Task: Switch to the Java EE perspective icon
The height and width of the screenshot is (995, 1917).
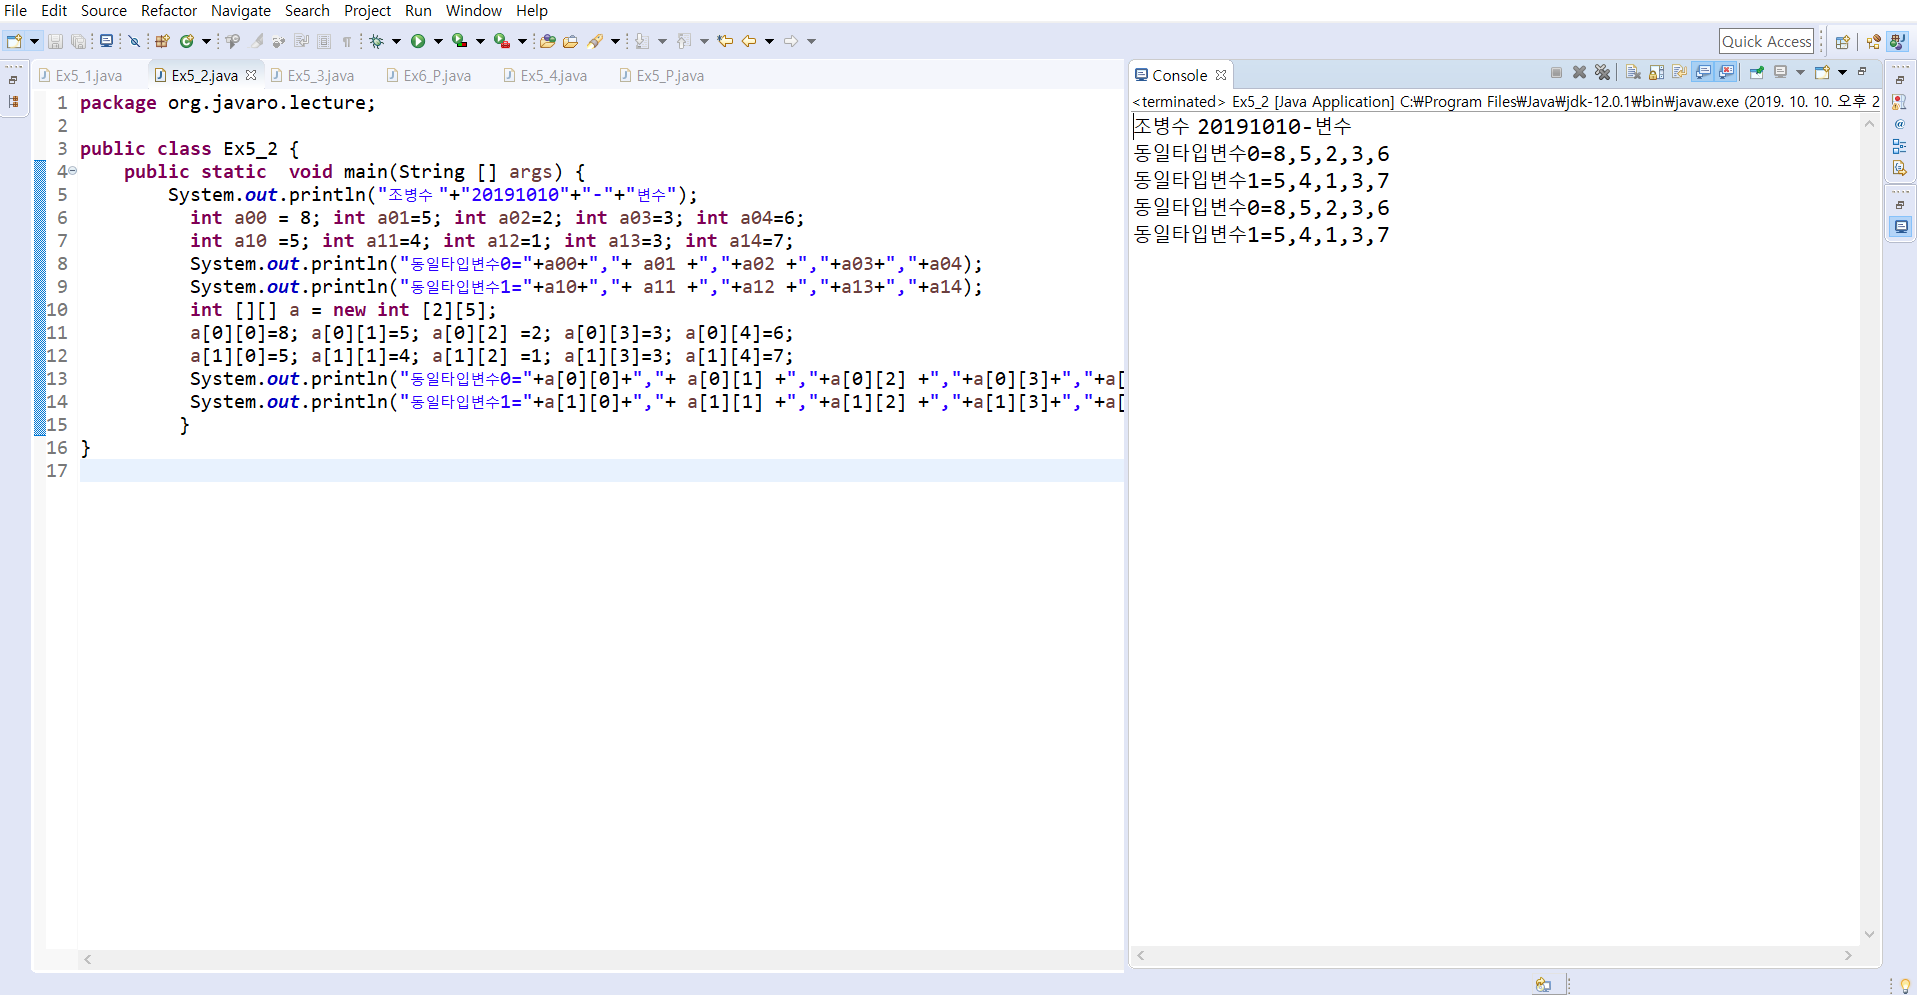Action: (x=1873, y=41)
